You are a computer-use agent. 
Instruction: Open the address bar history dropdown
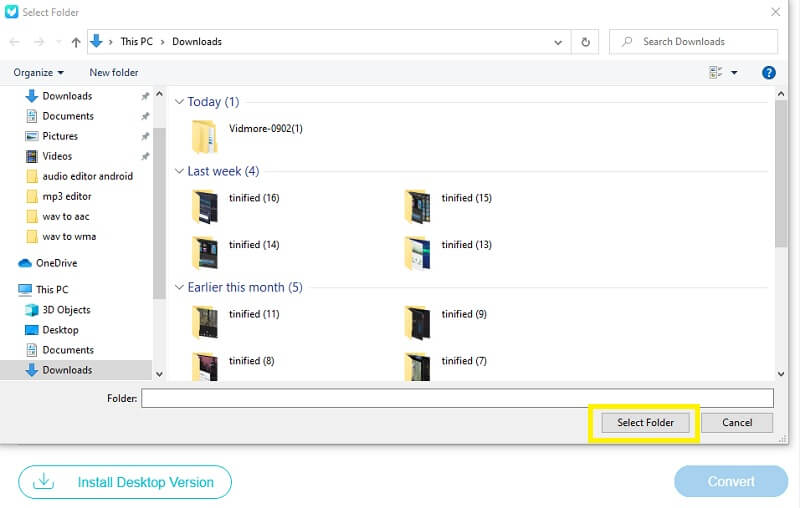coord(559,42)
